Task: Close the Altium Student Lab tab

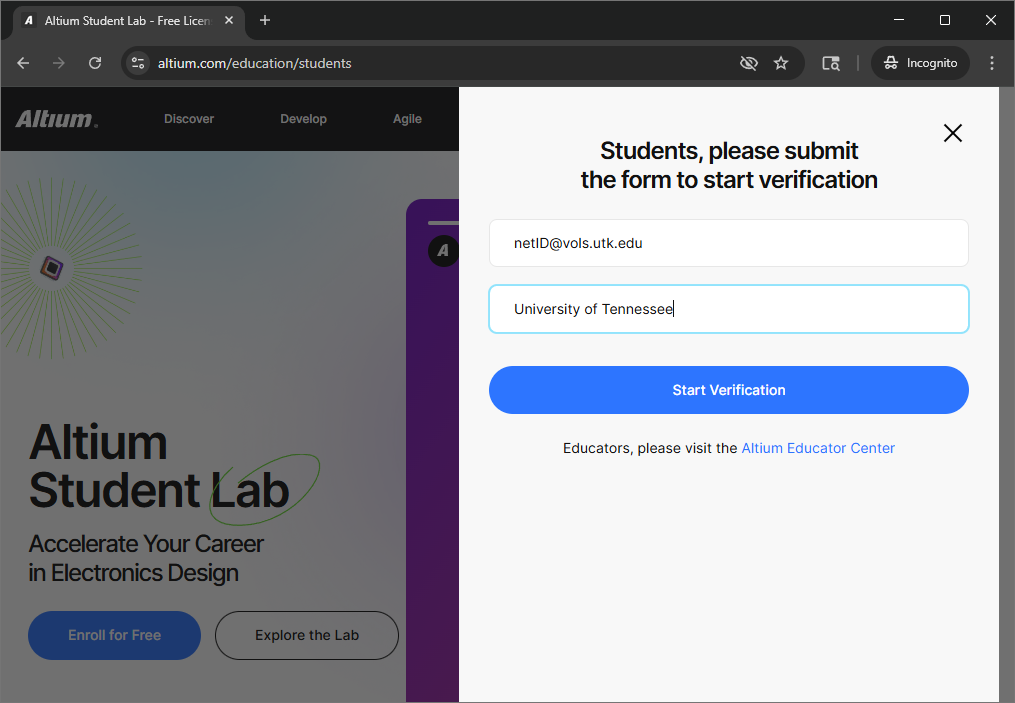Action: coord(228,20)
